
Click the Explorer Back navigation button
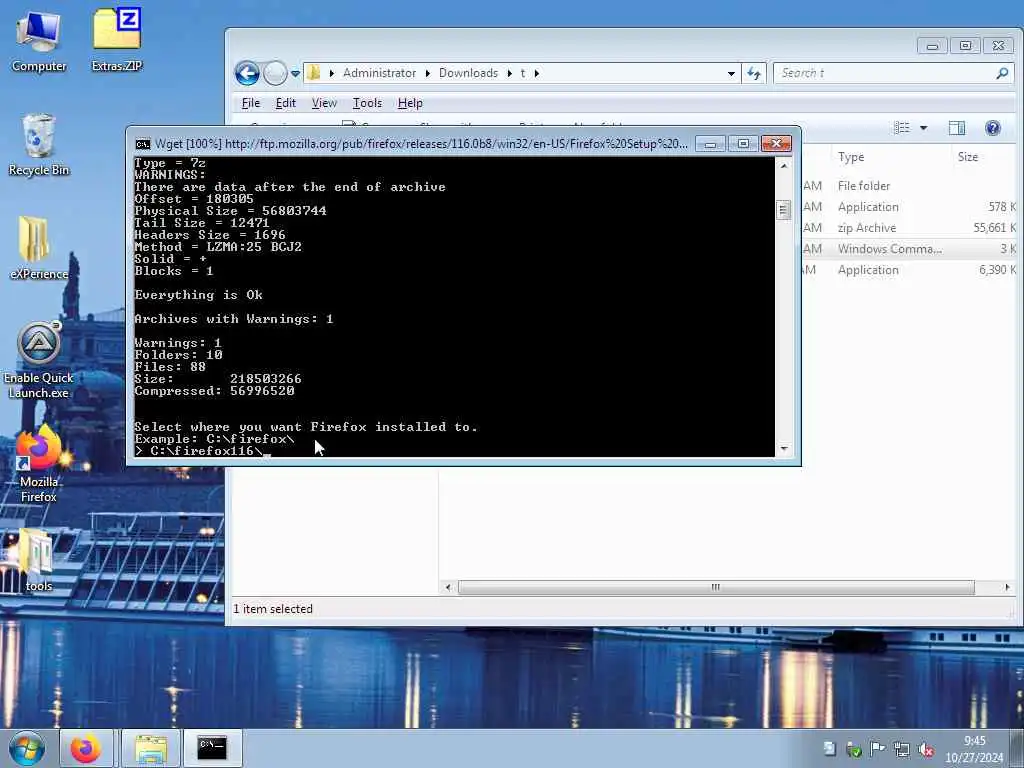click(x=247, y=73)
